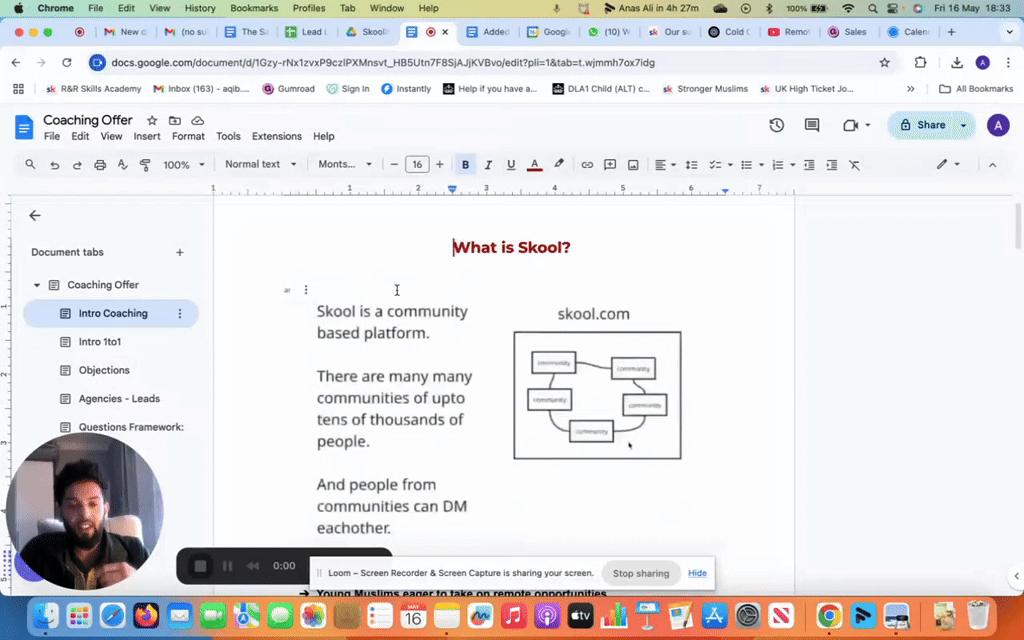The height and width of the screenshot is (640, 1024).
Task: Open Share button dropdown arrow
Action: [x=963, y=125]
